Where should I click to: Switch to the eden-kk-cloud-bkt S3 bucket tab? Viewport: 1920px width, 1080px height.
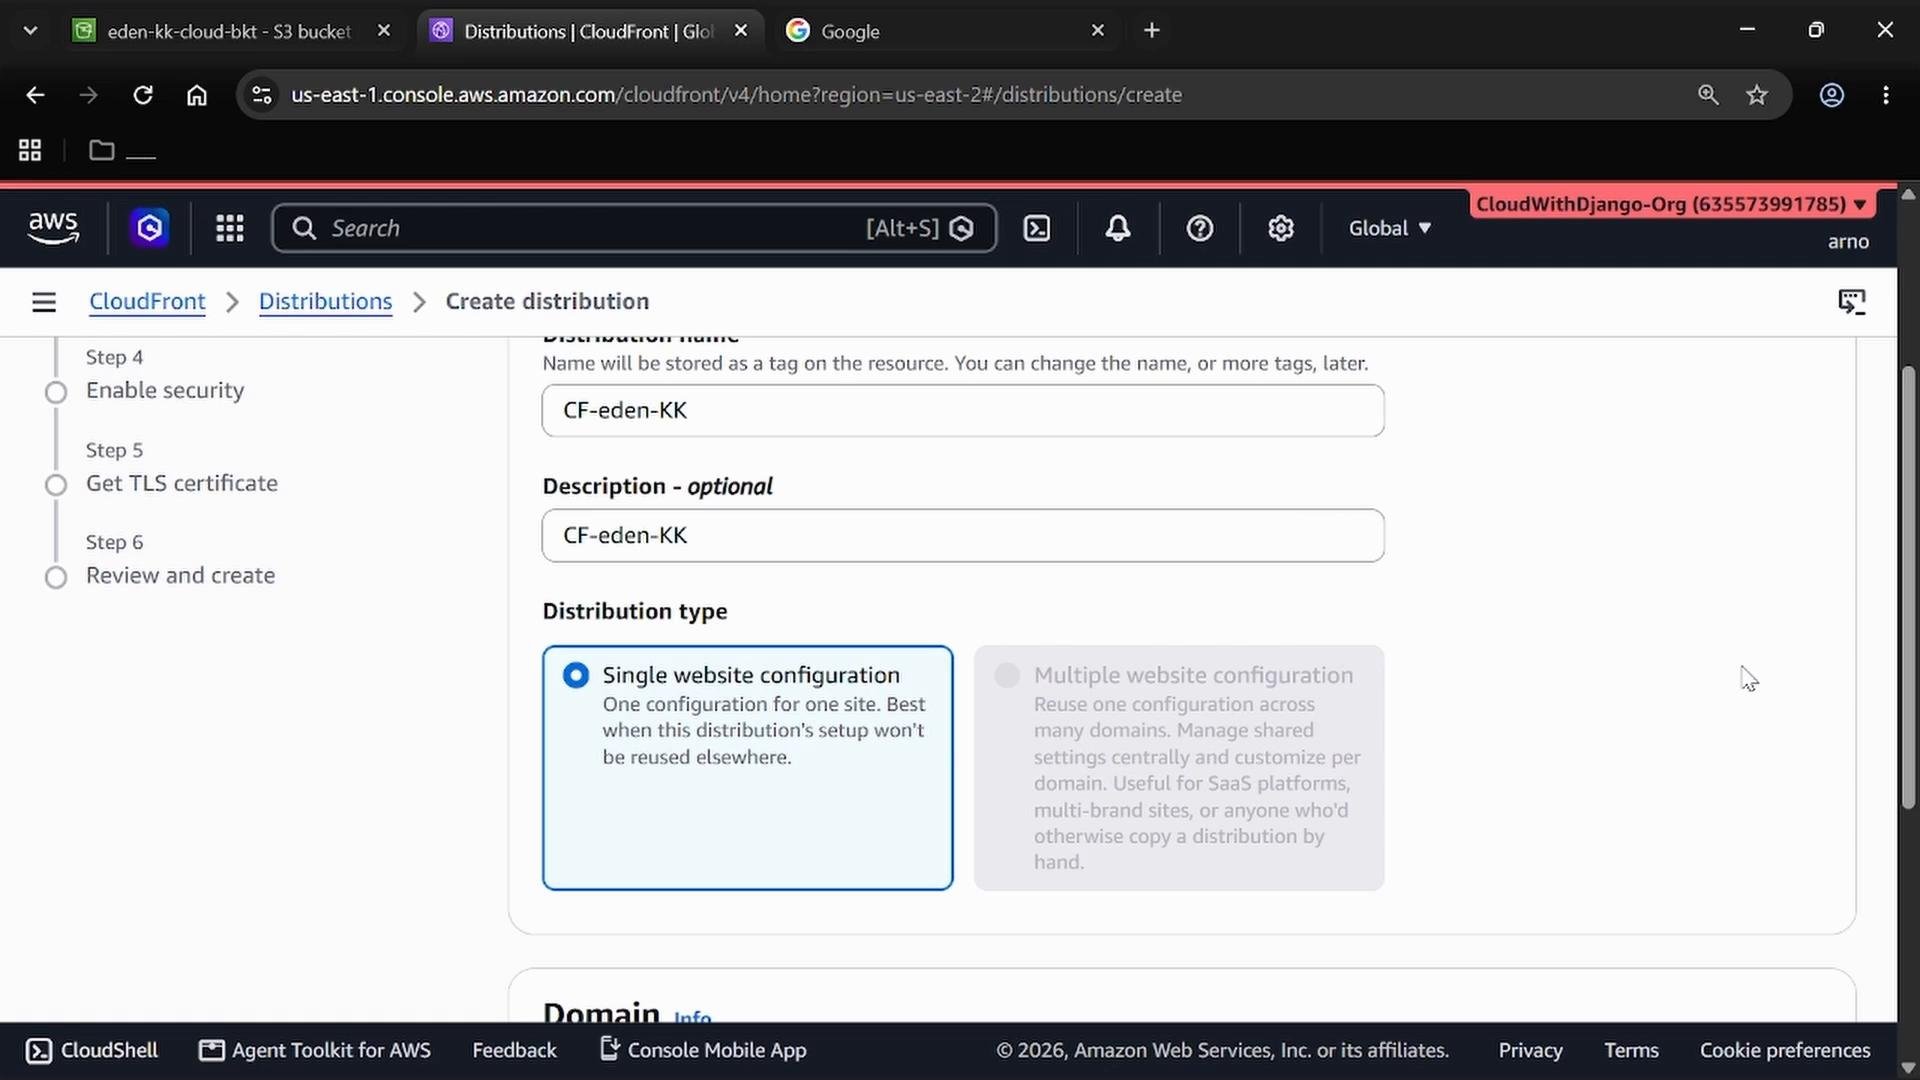point(228,31)
